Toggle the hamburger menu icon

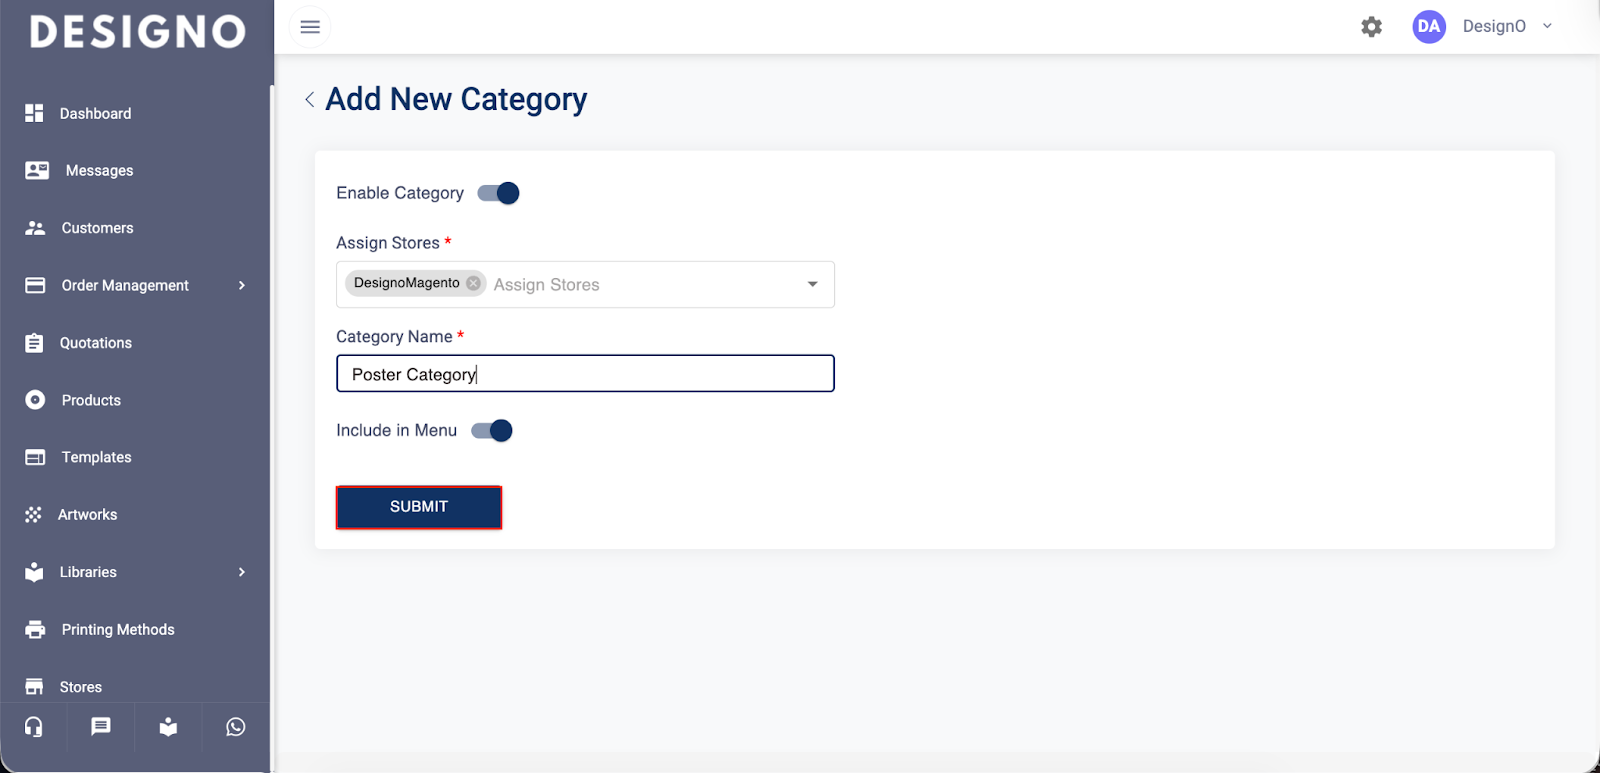[310, 27]
